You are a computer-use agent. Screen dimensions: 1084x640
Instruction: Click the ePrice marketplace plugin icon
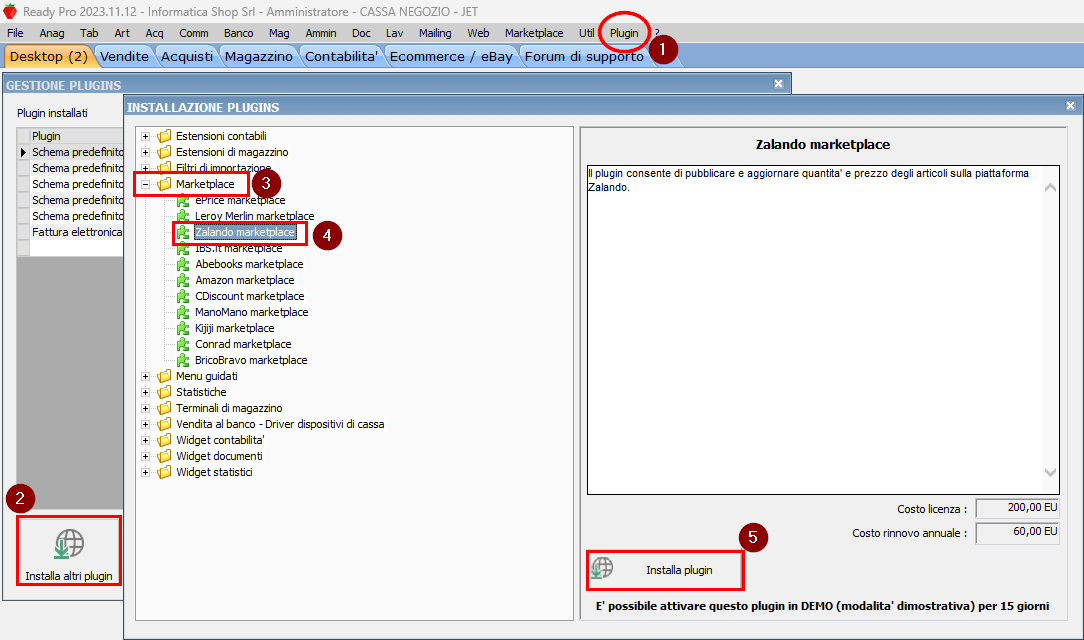click(x=183, y=200)
